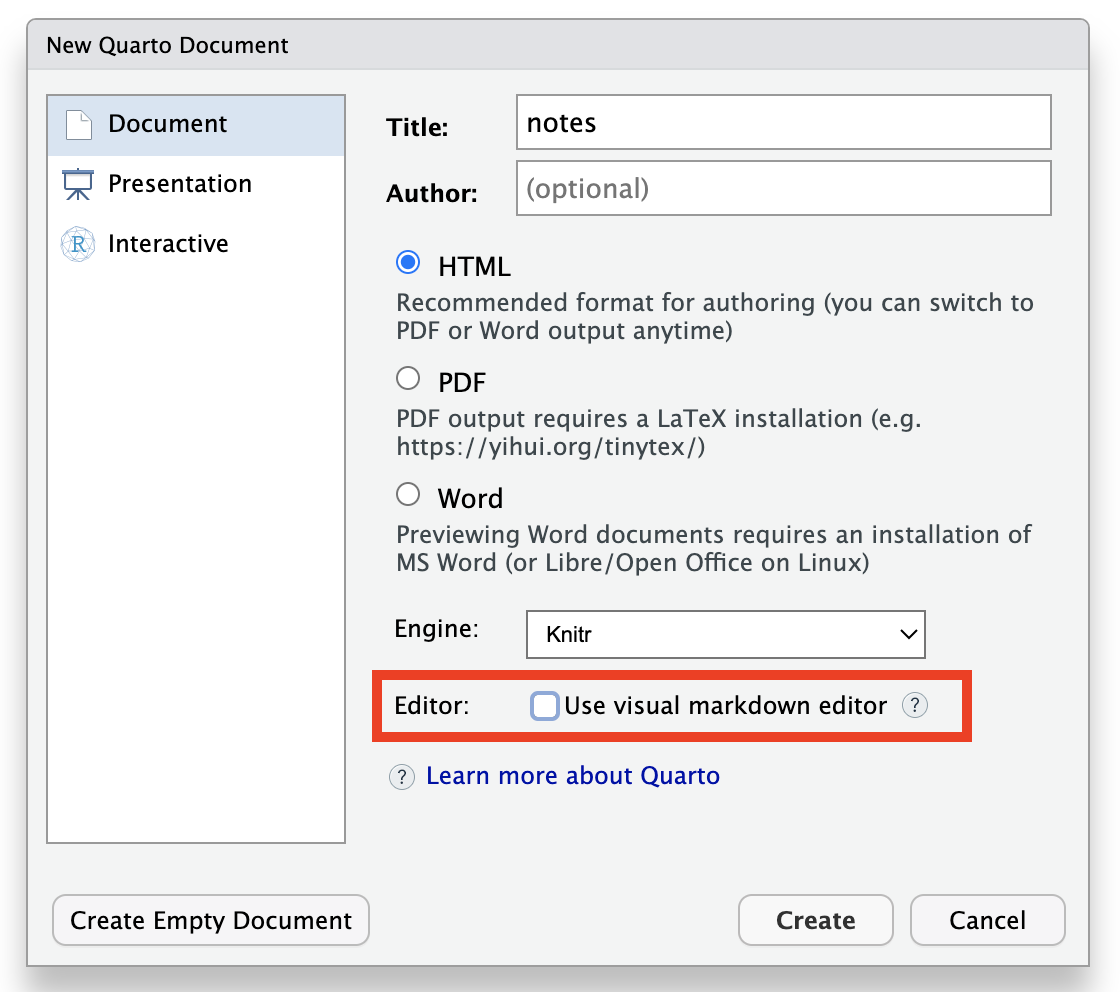Click the Title field containing notes

[x=783, y=123]
